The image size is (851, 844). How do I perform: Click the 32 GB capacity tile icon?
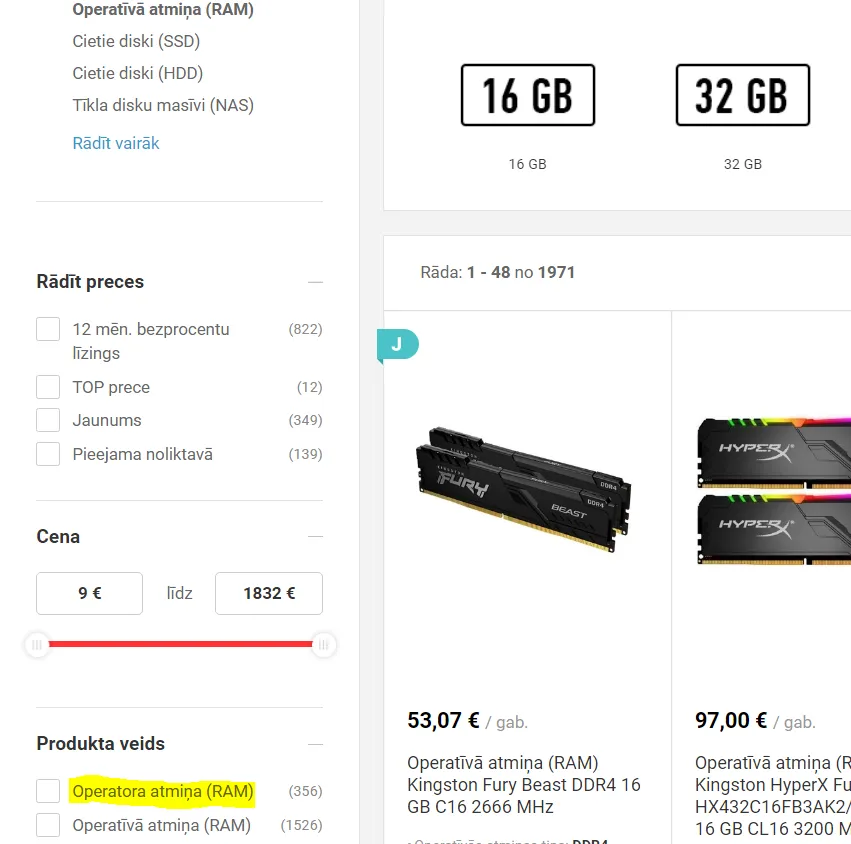click(x=742, y=95)
